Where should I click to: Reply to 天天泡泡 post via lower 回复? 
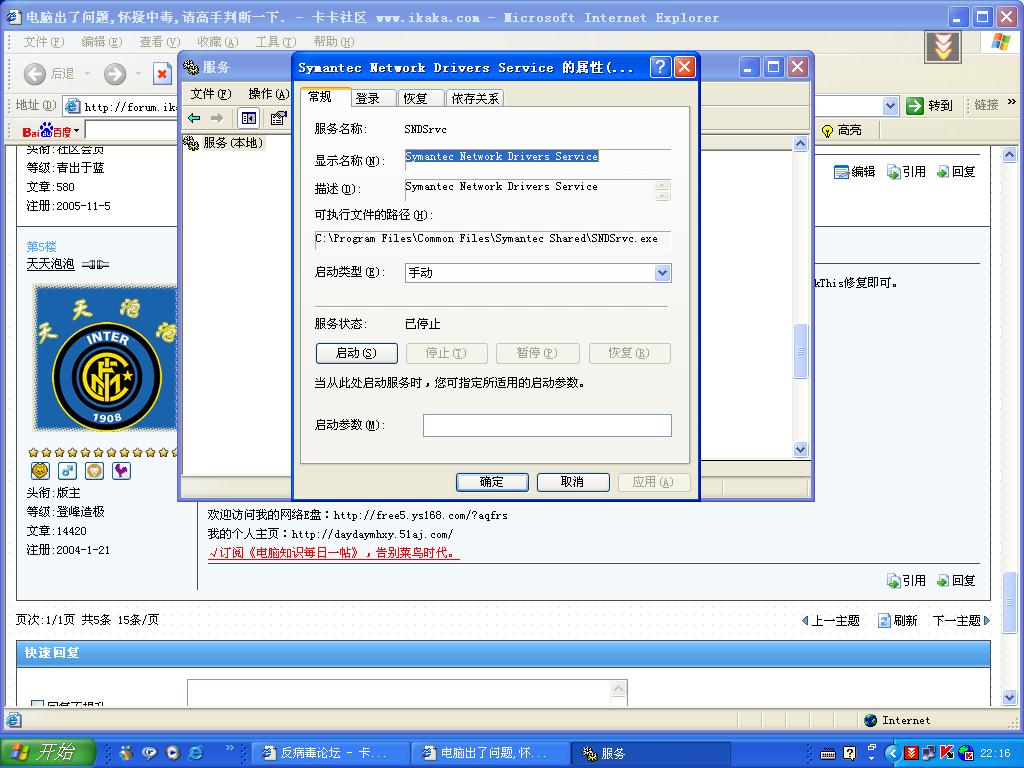coord(955,581)
